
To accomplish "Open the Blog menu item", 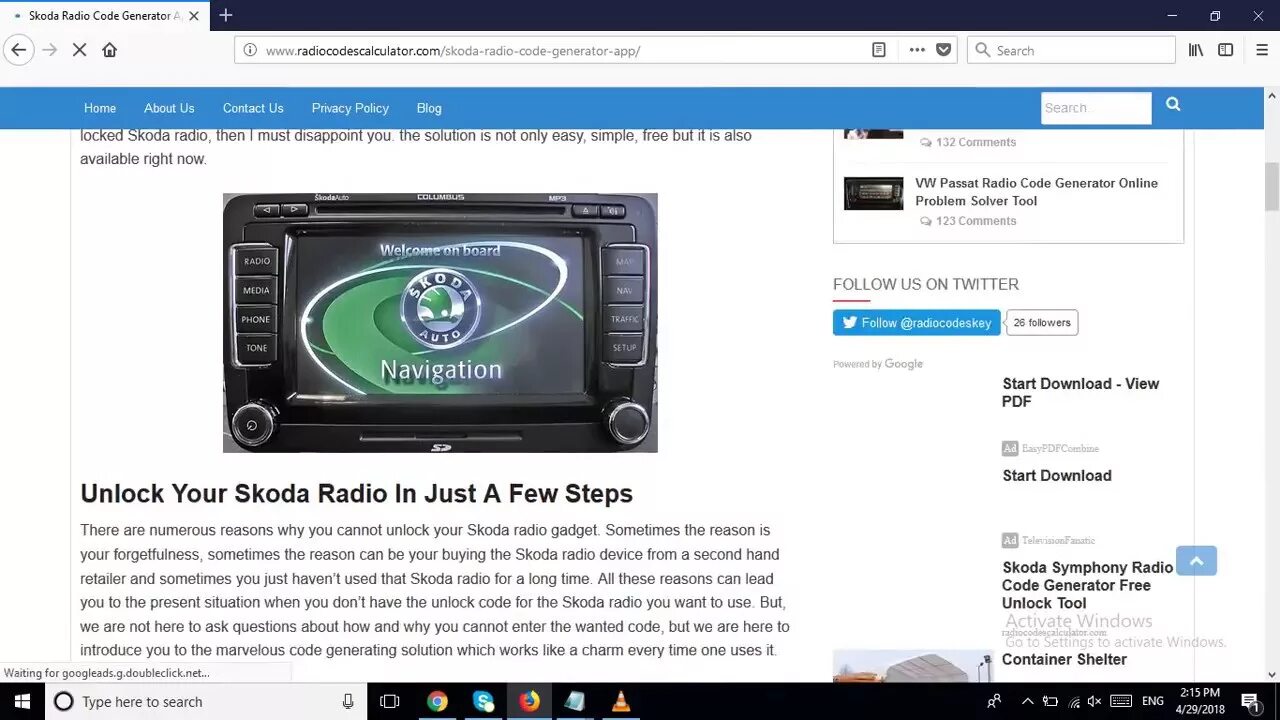I will click(x=429, y=108).
